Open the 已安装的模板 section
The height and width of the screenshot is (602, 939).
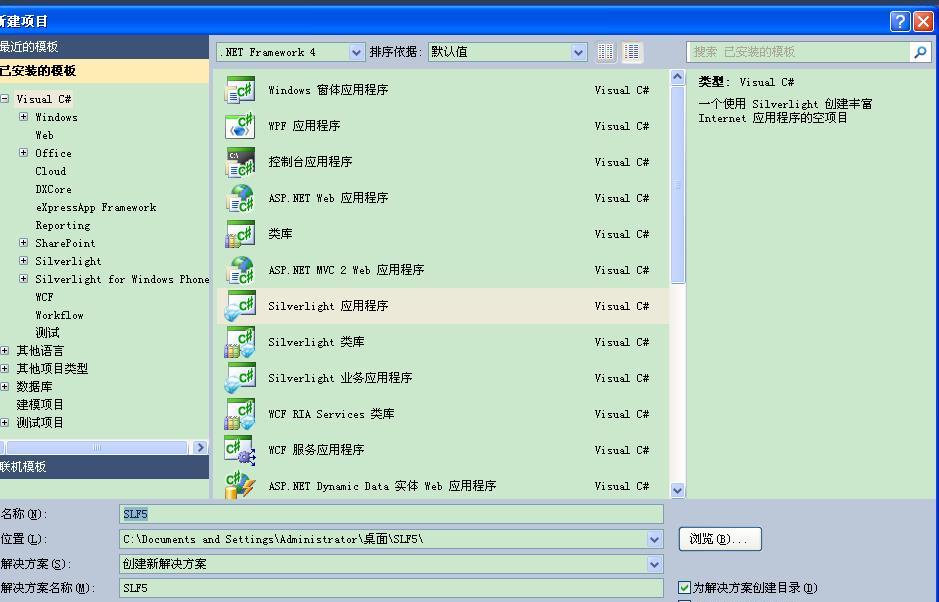(x=104, y=71)
